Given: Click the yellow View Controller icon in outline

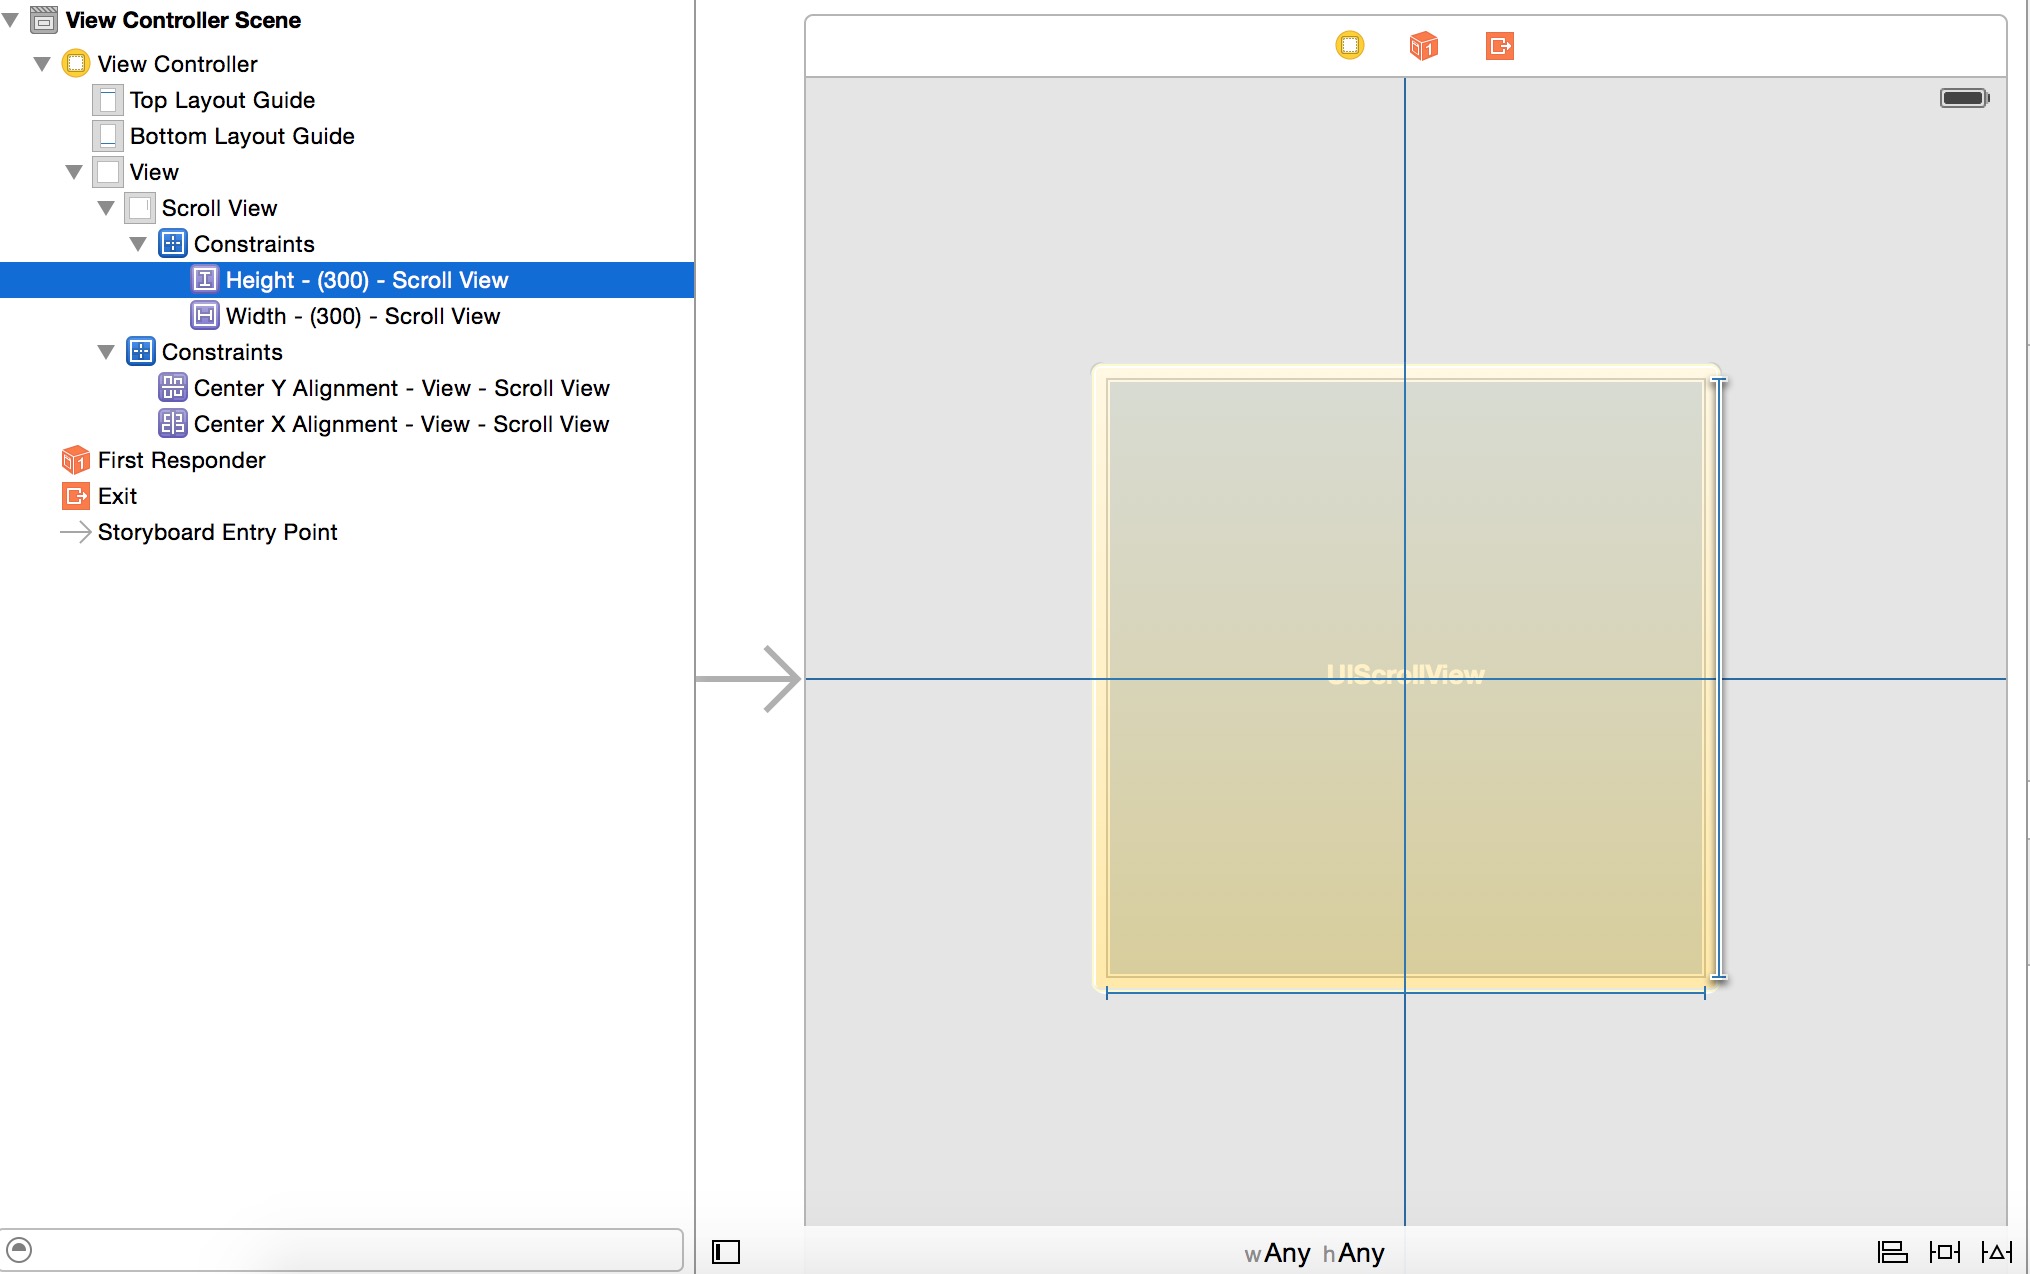Looking at the screenshot, I should [76, 64].
